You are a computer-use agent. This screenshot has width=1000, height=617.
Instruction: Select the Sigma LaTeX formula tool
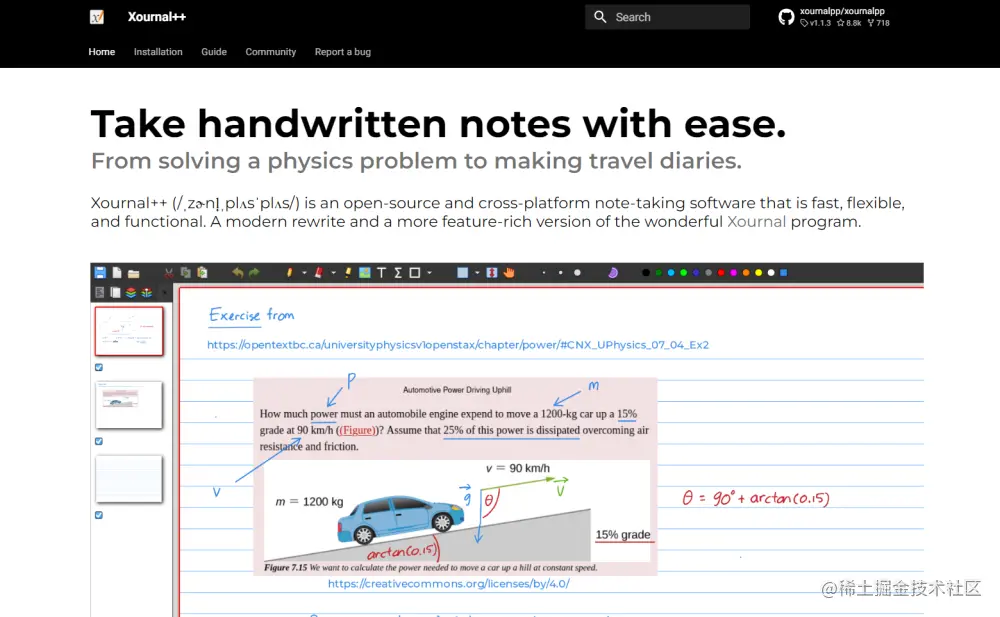point(398,272)
